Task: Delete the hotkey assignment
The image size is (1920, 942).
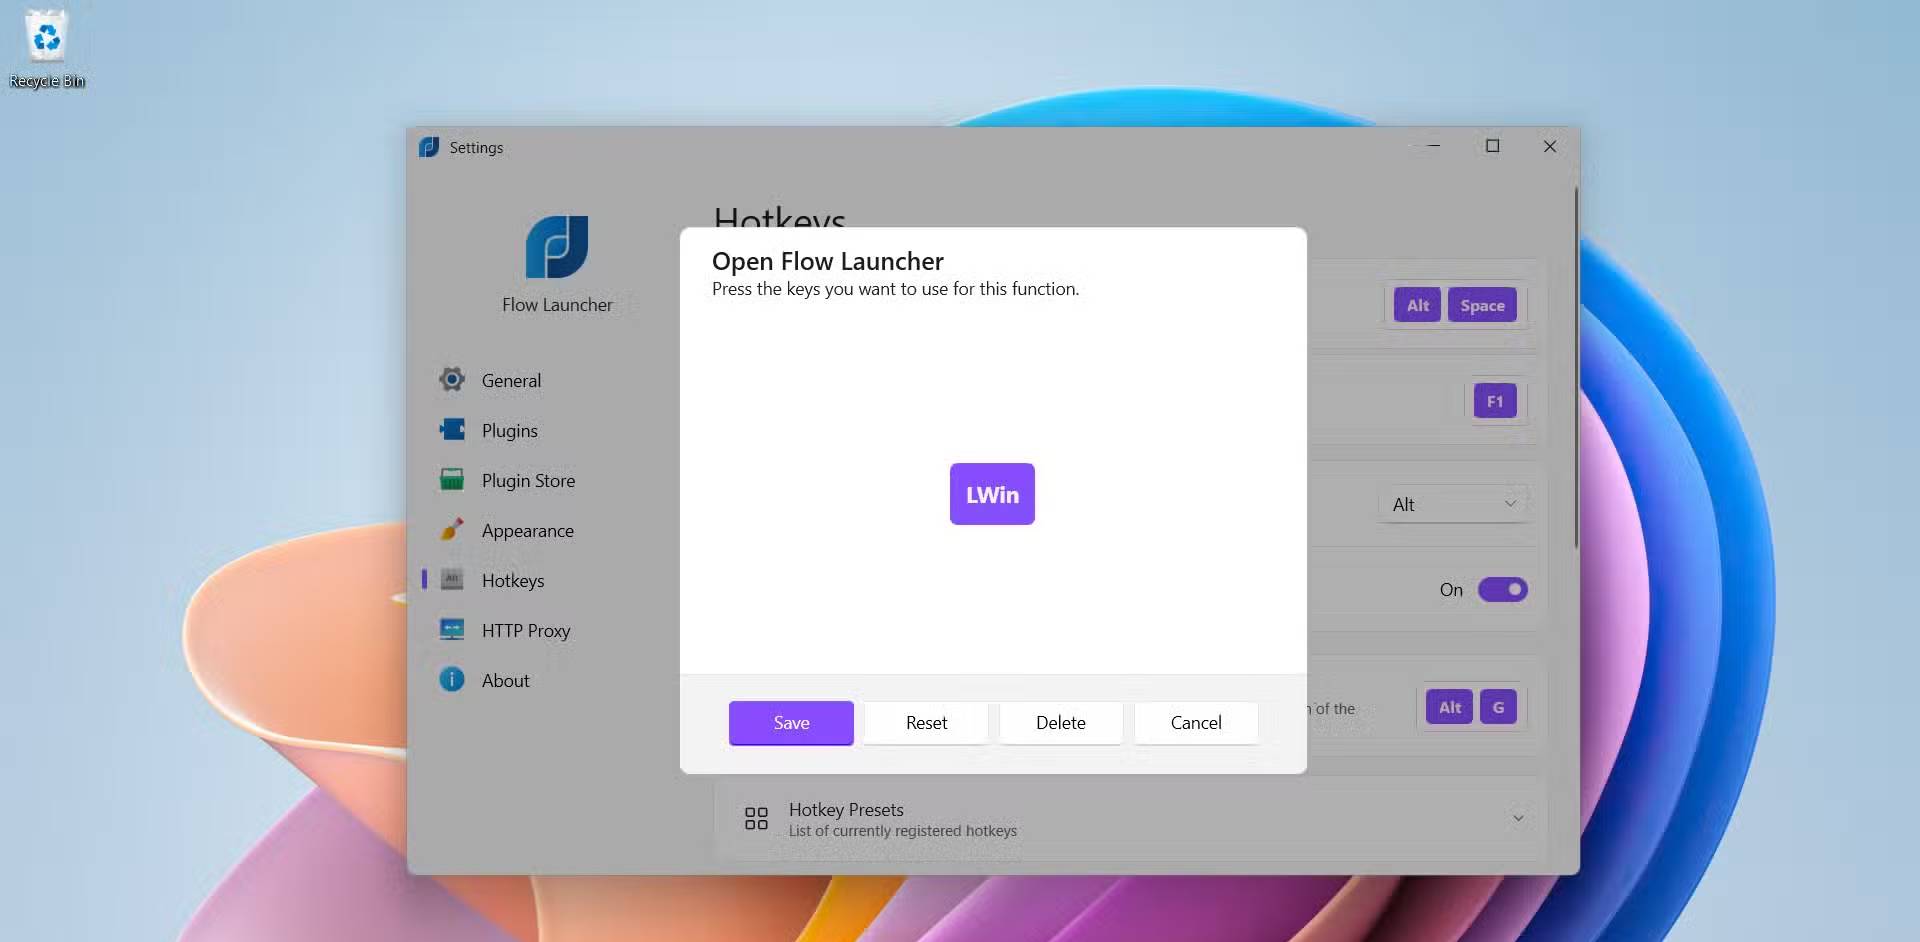Action: pyautogui.click(x=1060, y=723)
